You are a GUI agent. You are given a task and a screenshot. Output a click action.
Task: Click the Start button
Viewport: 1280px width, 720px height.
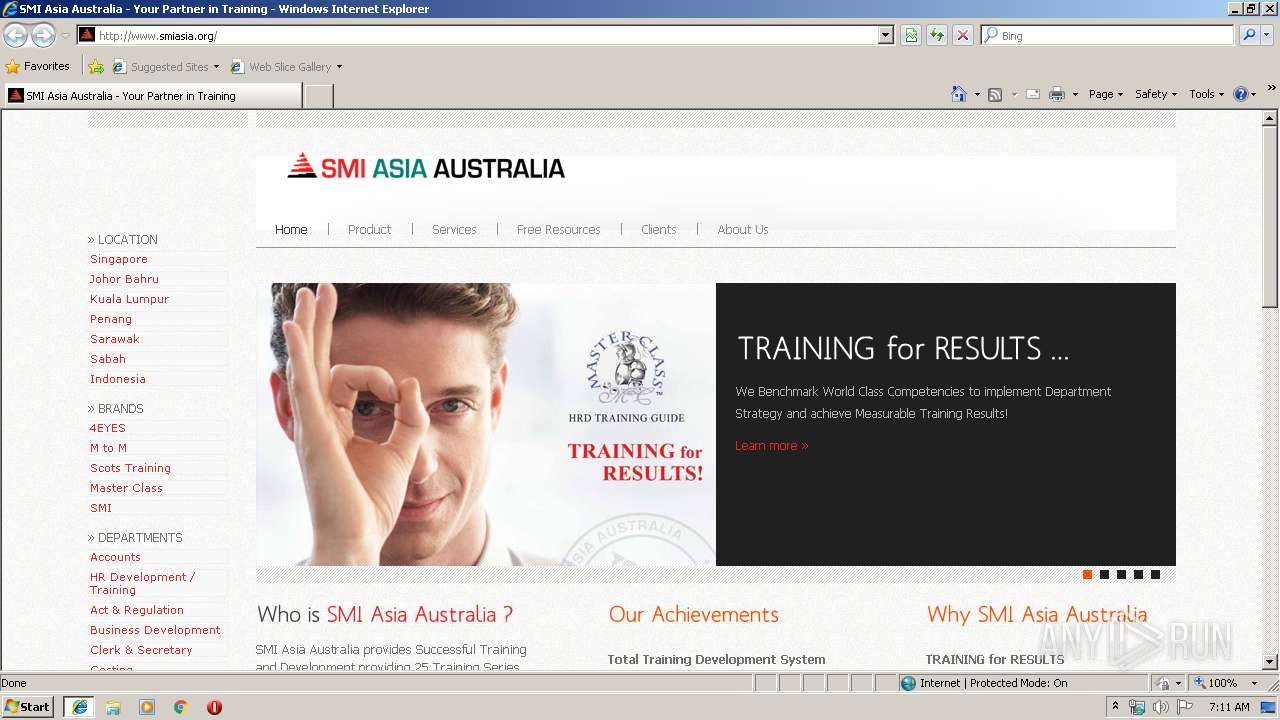pos(27,707)
